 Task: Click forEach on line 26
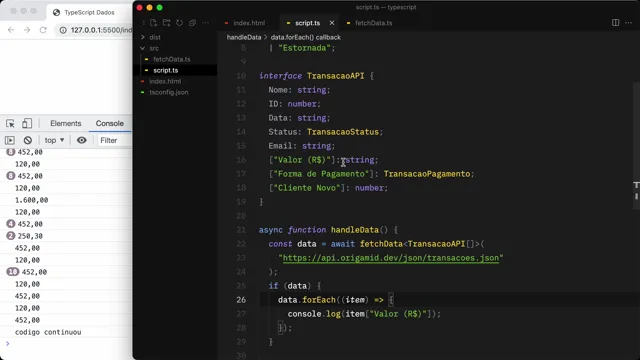pos(319,300)
